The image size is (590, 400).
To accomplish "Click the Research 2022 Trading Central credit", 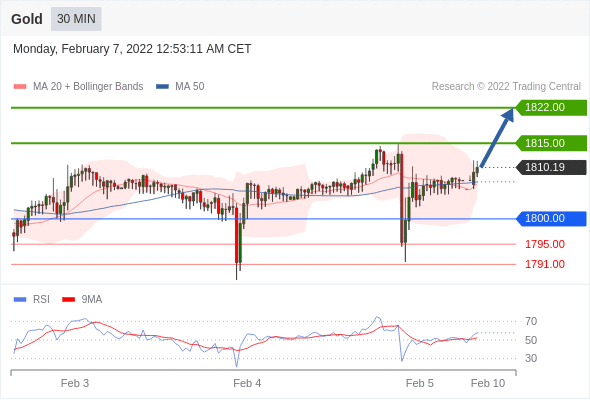I will point(506,87).
